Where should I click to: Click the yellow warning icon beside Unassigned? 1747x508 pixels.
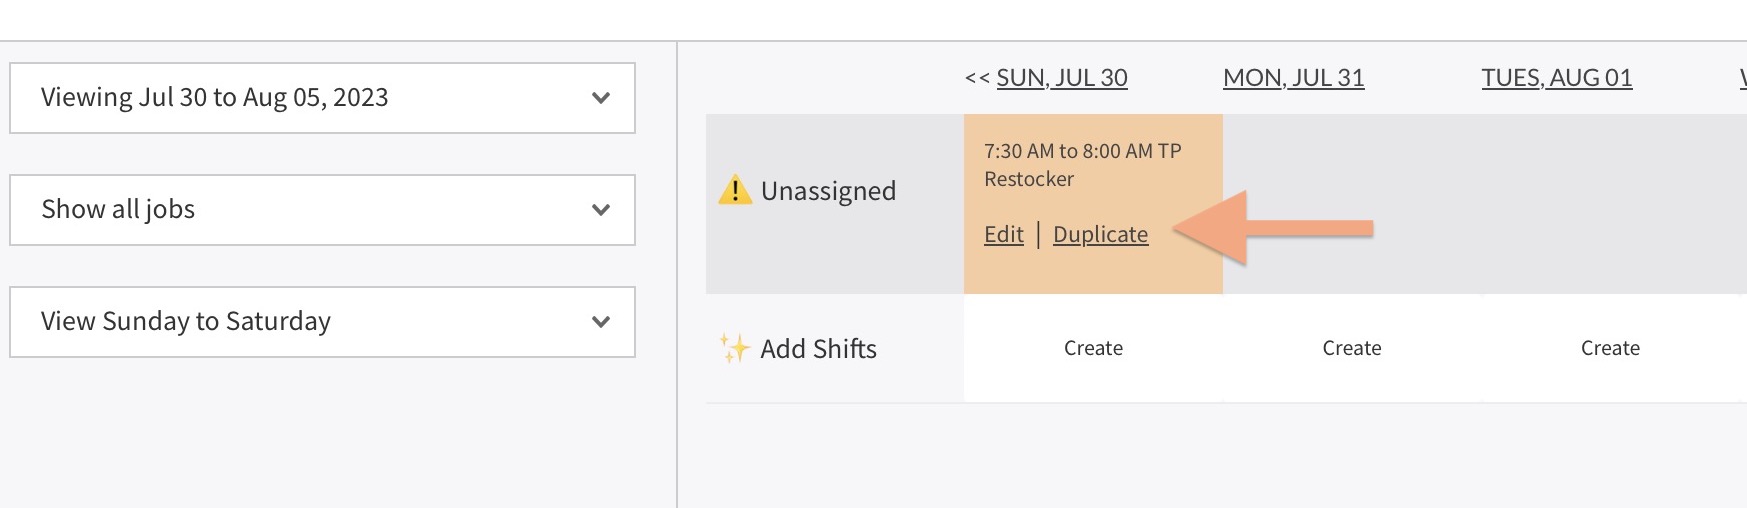pos(735,190)
